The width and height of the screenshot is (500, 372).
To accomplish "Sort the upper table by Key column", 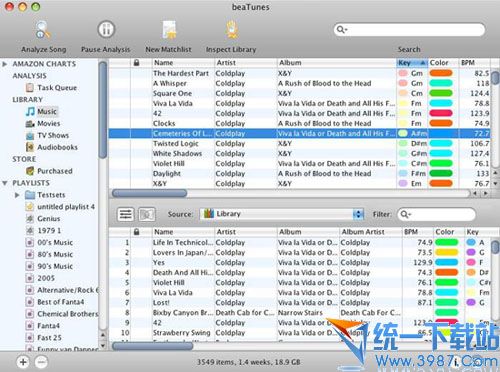I will (412, 63).
